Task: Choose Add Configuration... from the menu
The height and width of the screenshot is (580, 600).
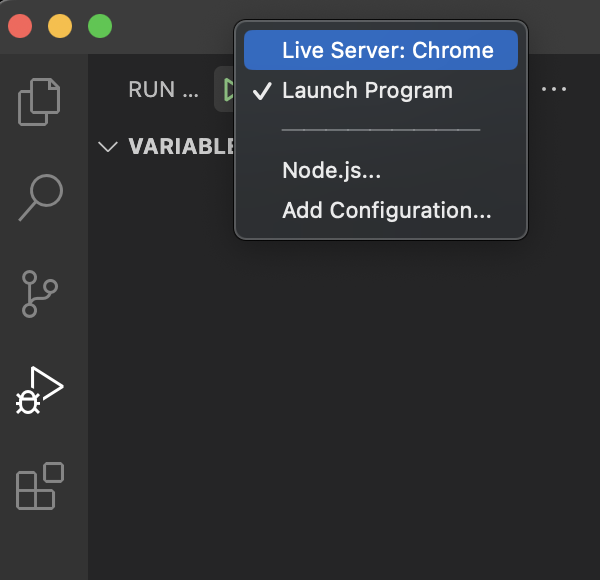Action: (x=381, y=210)
